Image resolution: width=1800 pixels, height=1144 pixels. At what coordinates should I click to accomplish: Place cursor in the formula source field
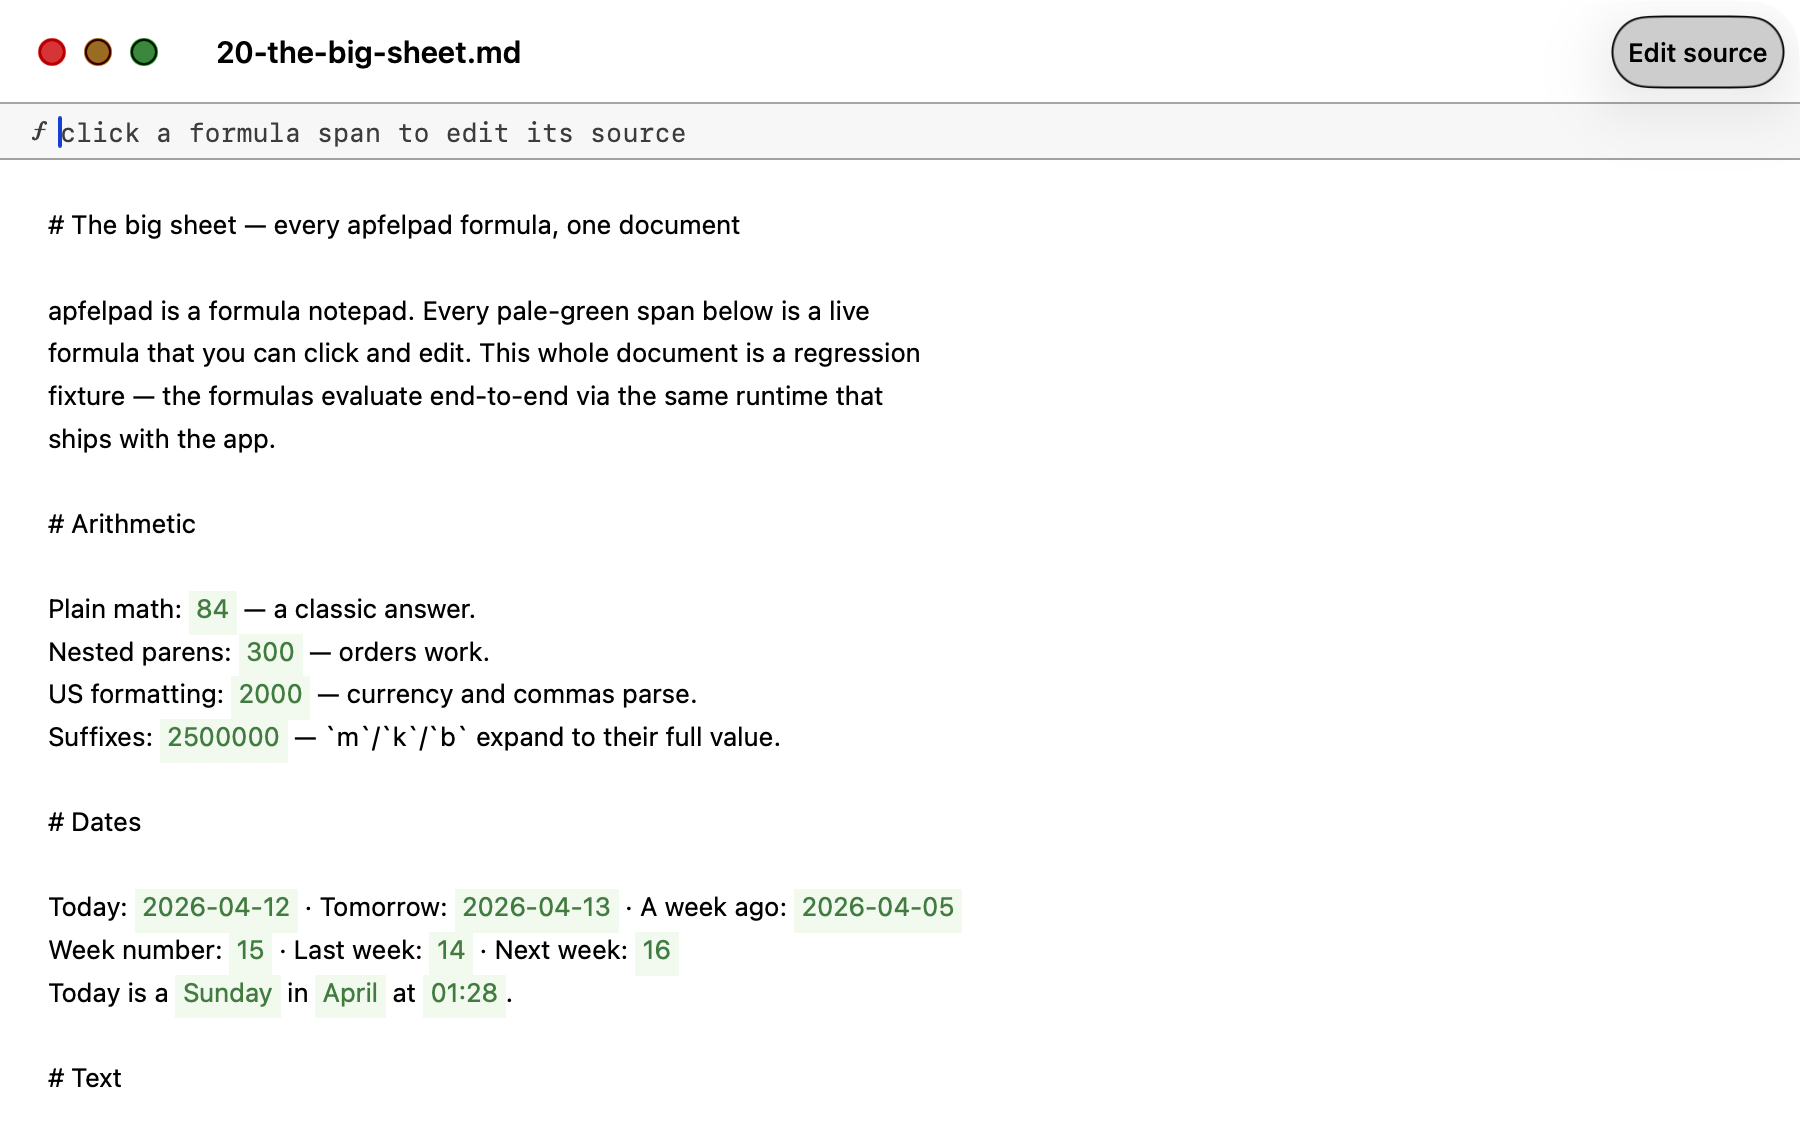(x=400, y=132)
